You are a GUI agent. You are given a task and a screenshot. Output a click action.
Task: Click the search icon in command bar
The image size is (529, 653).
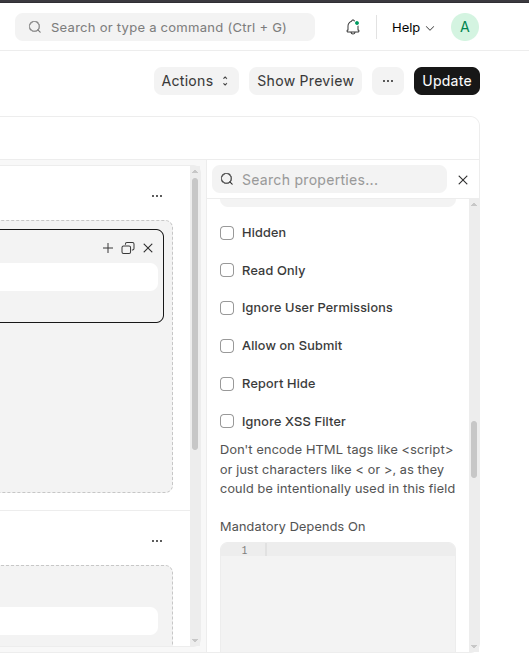35,27
